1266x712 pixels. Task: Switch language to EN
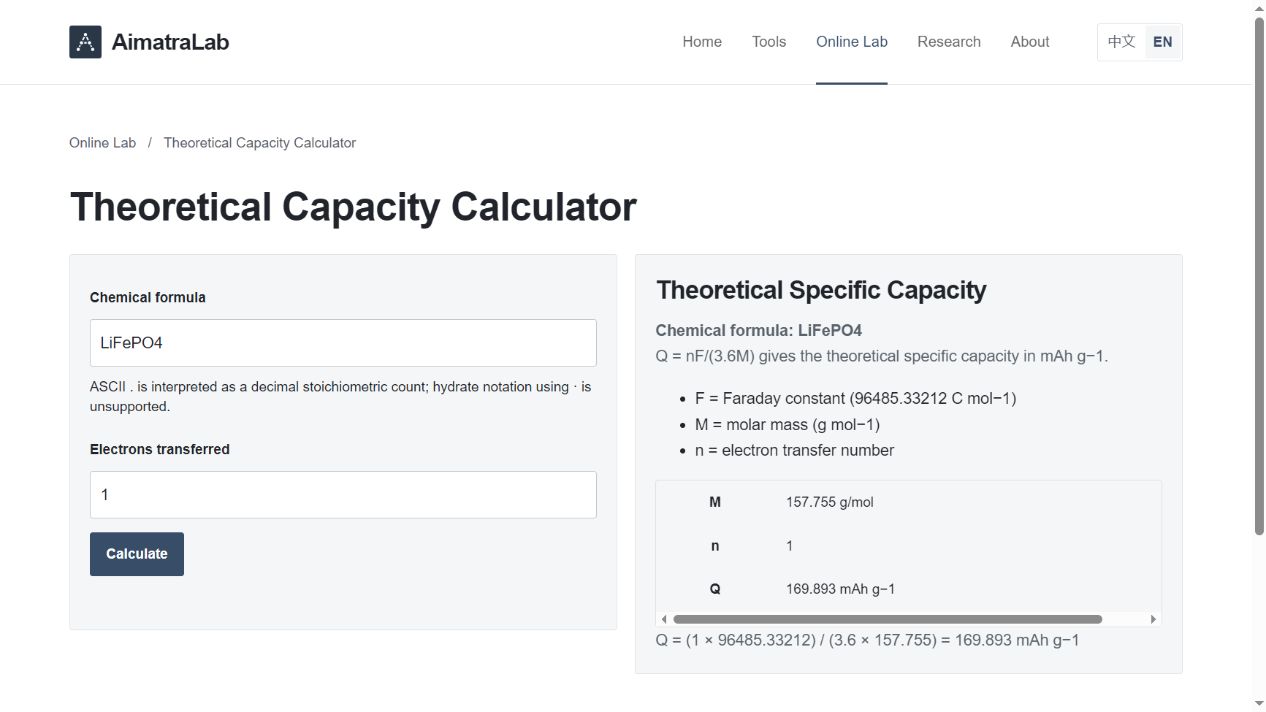pos(1162,42)
